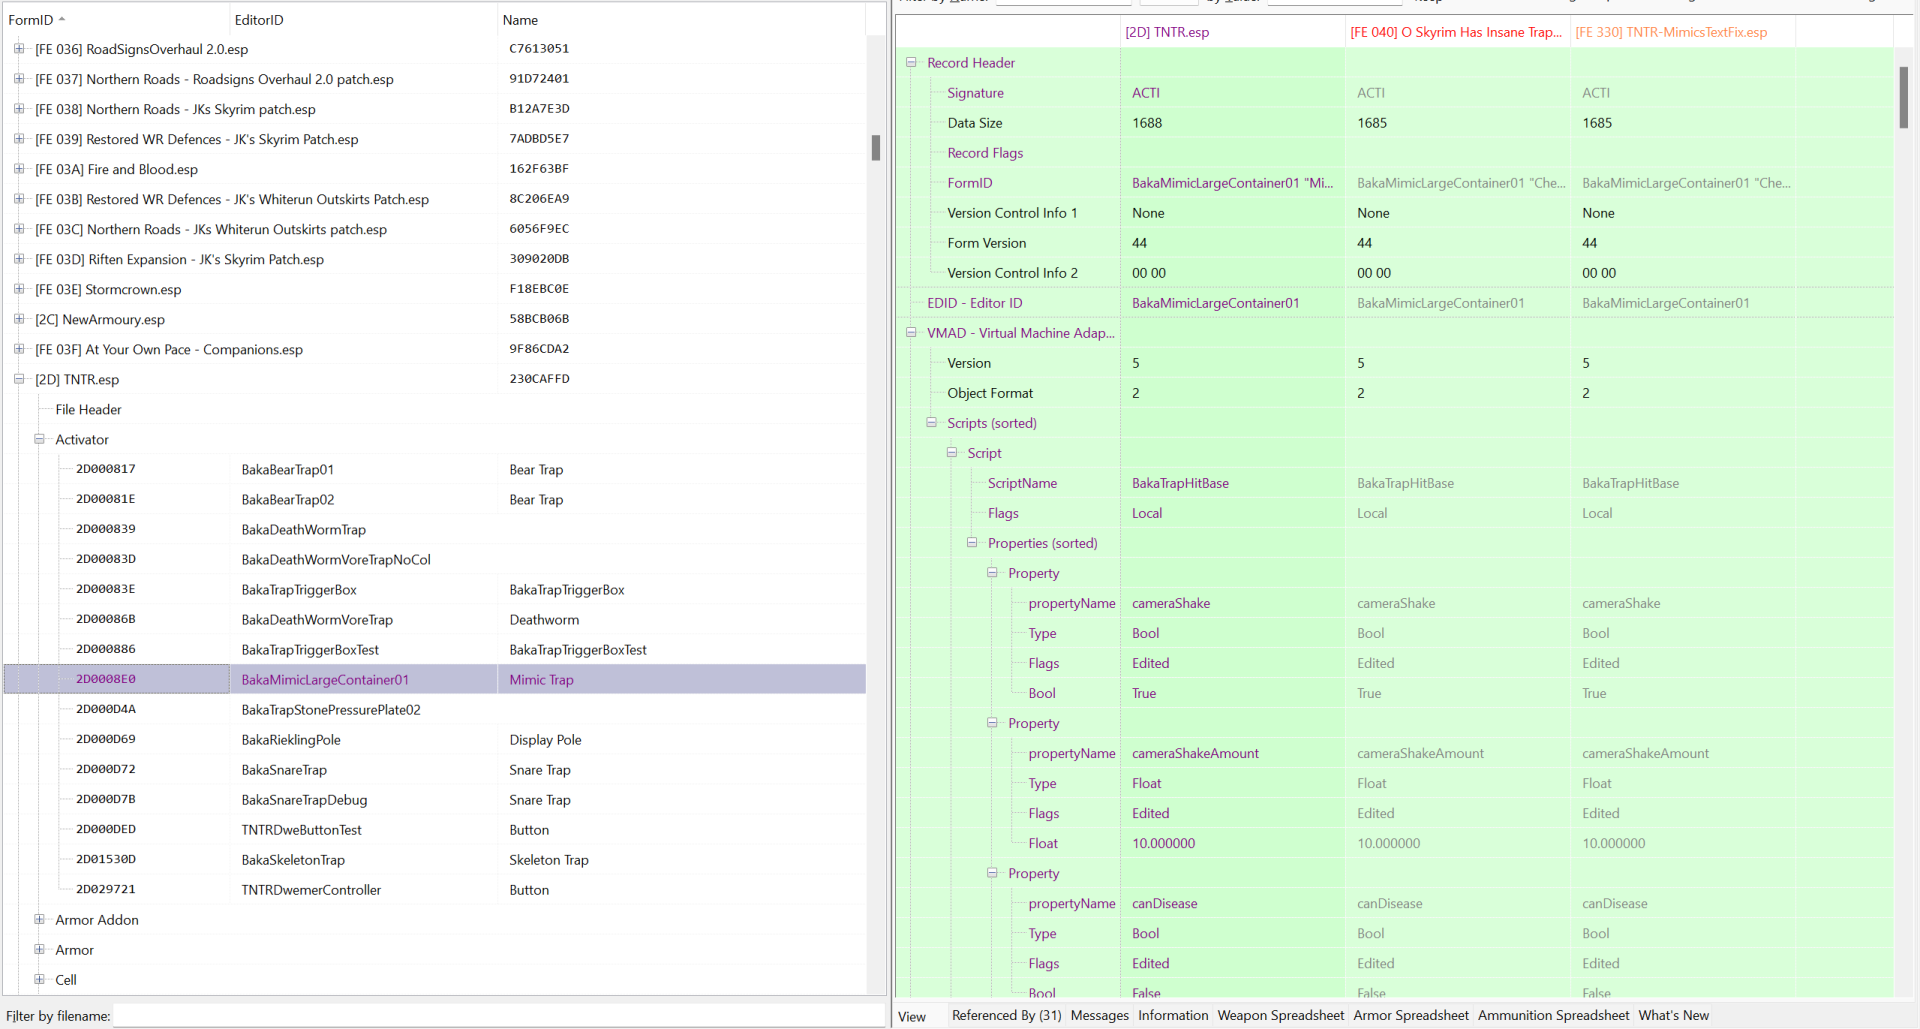Image resolution: width=1920 pixels, height=1029 pixels.
Task: Collapse the Activator group
Action: pyautogui.click(x=39, y=439)
